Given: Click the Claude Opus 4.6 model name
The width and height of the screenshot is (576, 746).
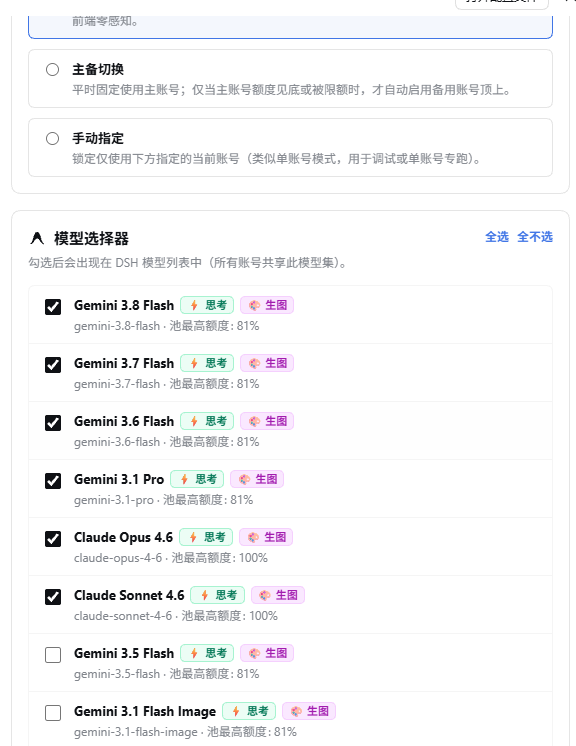Looking at the screenshot, I should pos(123,538).
